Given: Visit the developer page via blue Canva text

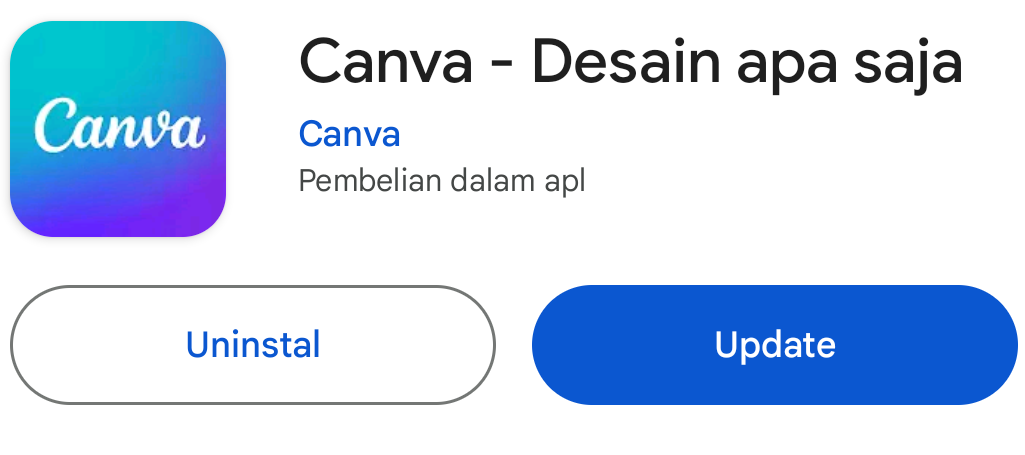Looking at the screenshot, I should click(x=349, y=134).
